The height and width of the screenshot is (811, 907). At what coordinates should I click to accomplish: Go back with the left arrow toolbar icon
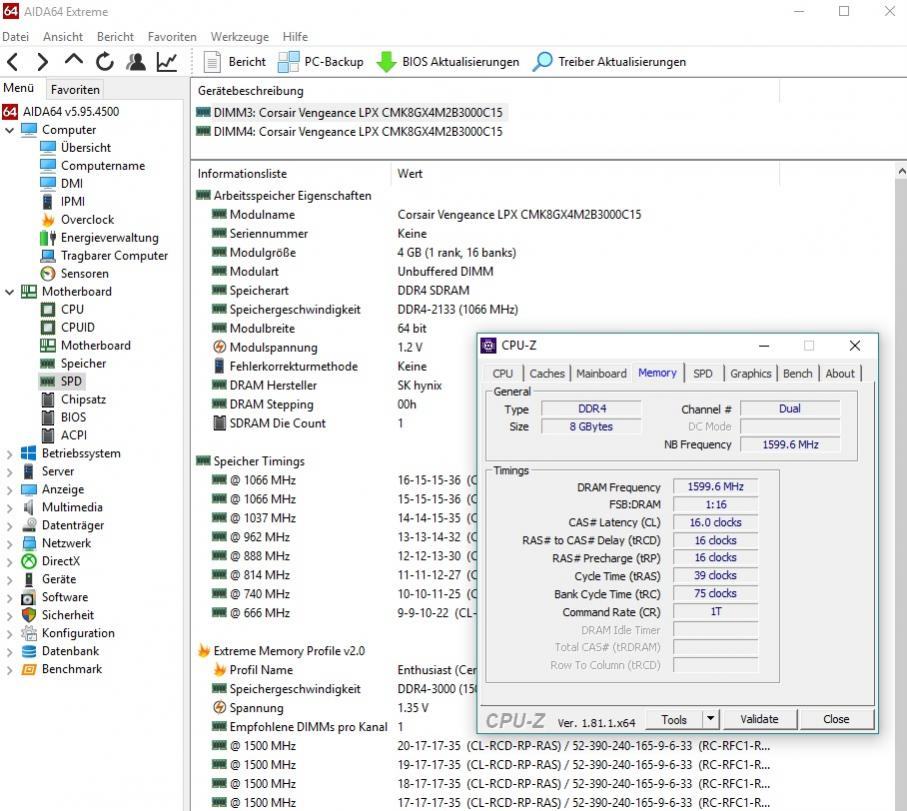(x=13, y=61)
